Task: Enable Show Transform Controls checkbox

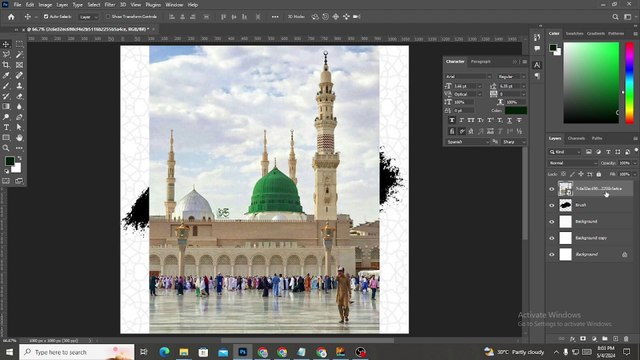Action: (x=108, y=17)
